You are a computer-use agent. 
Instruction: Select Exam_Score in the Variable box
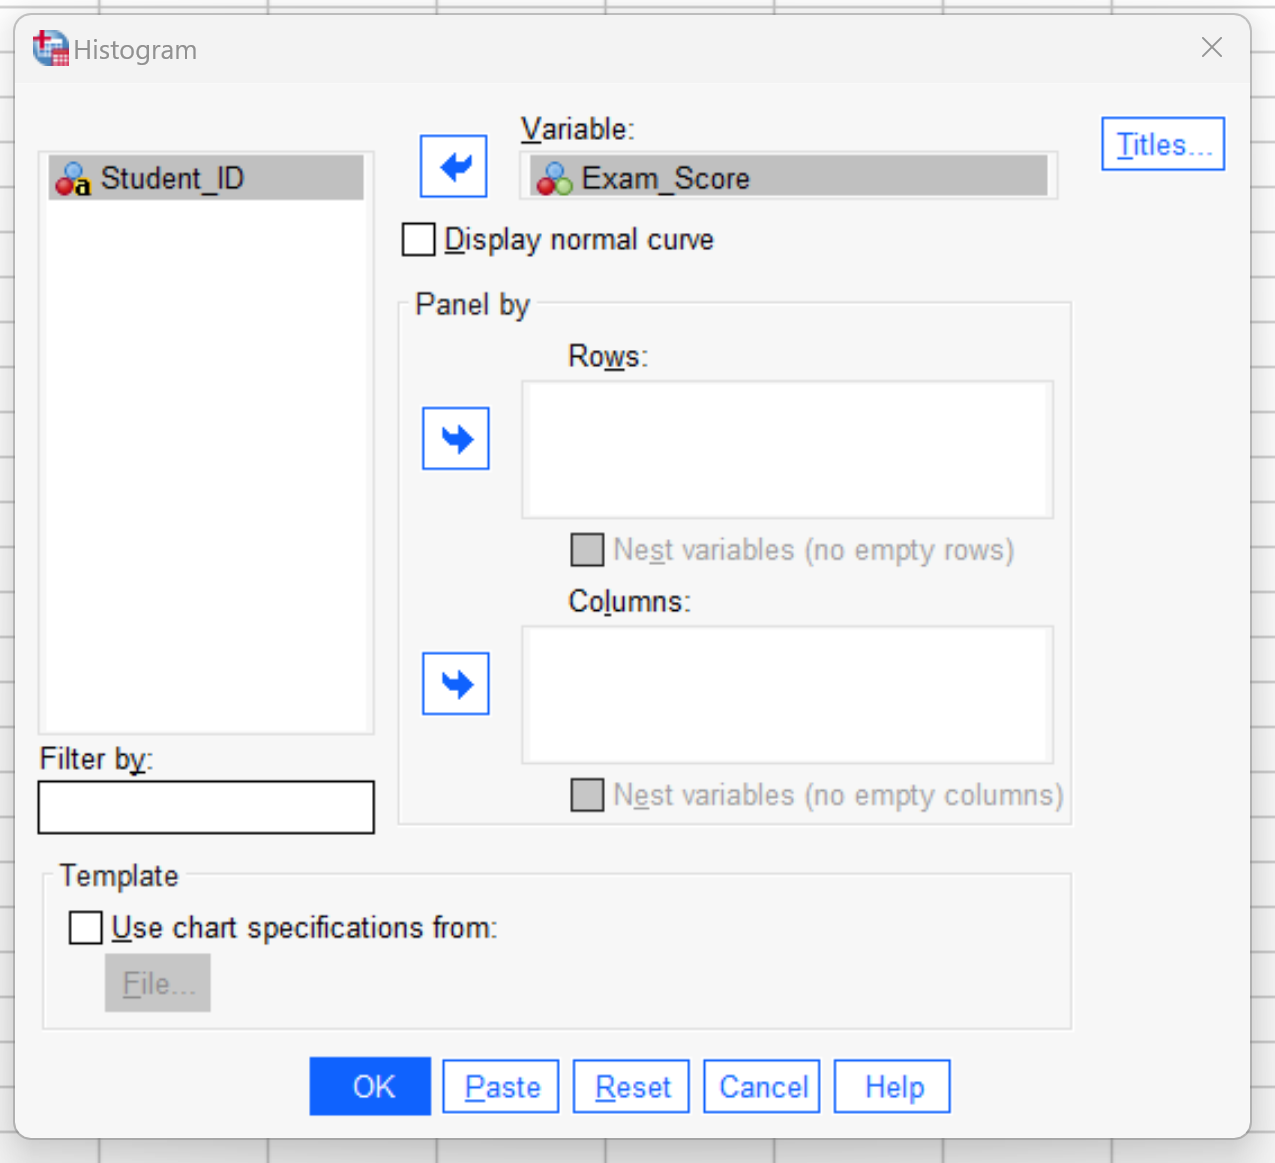tap(789, 177)
